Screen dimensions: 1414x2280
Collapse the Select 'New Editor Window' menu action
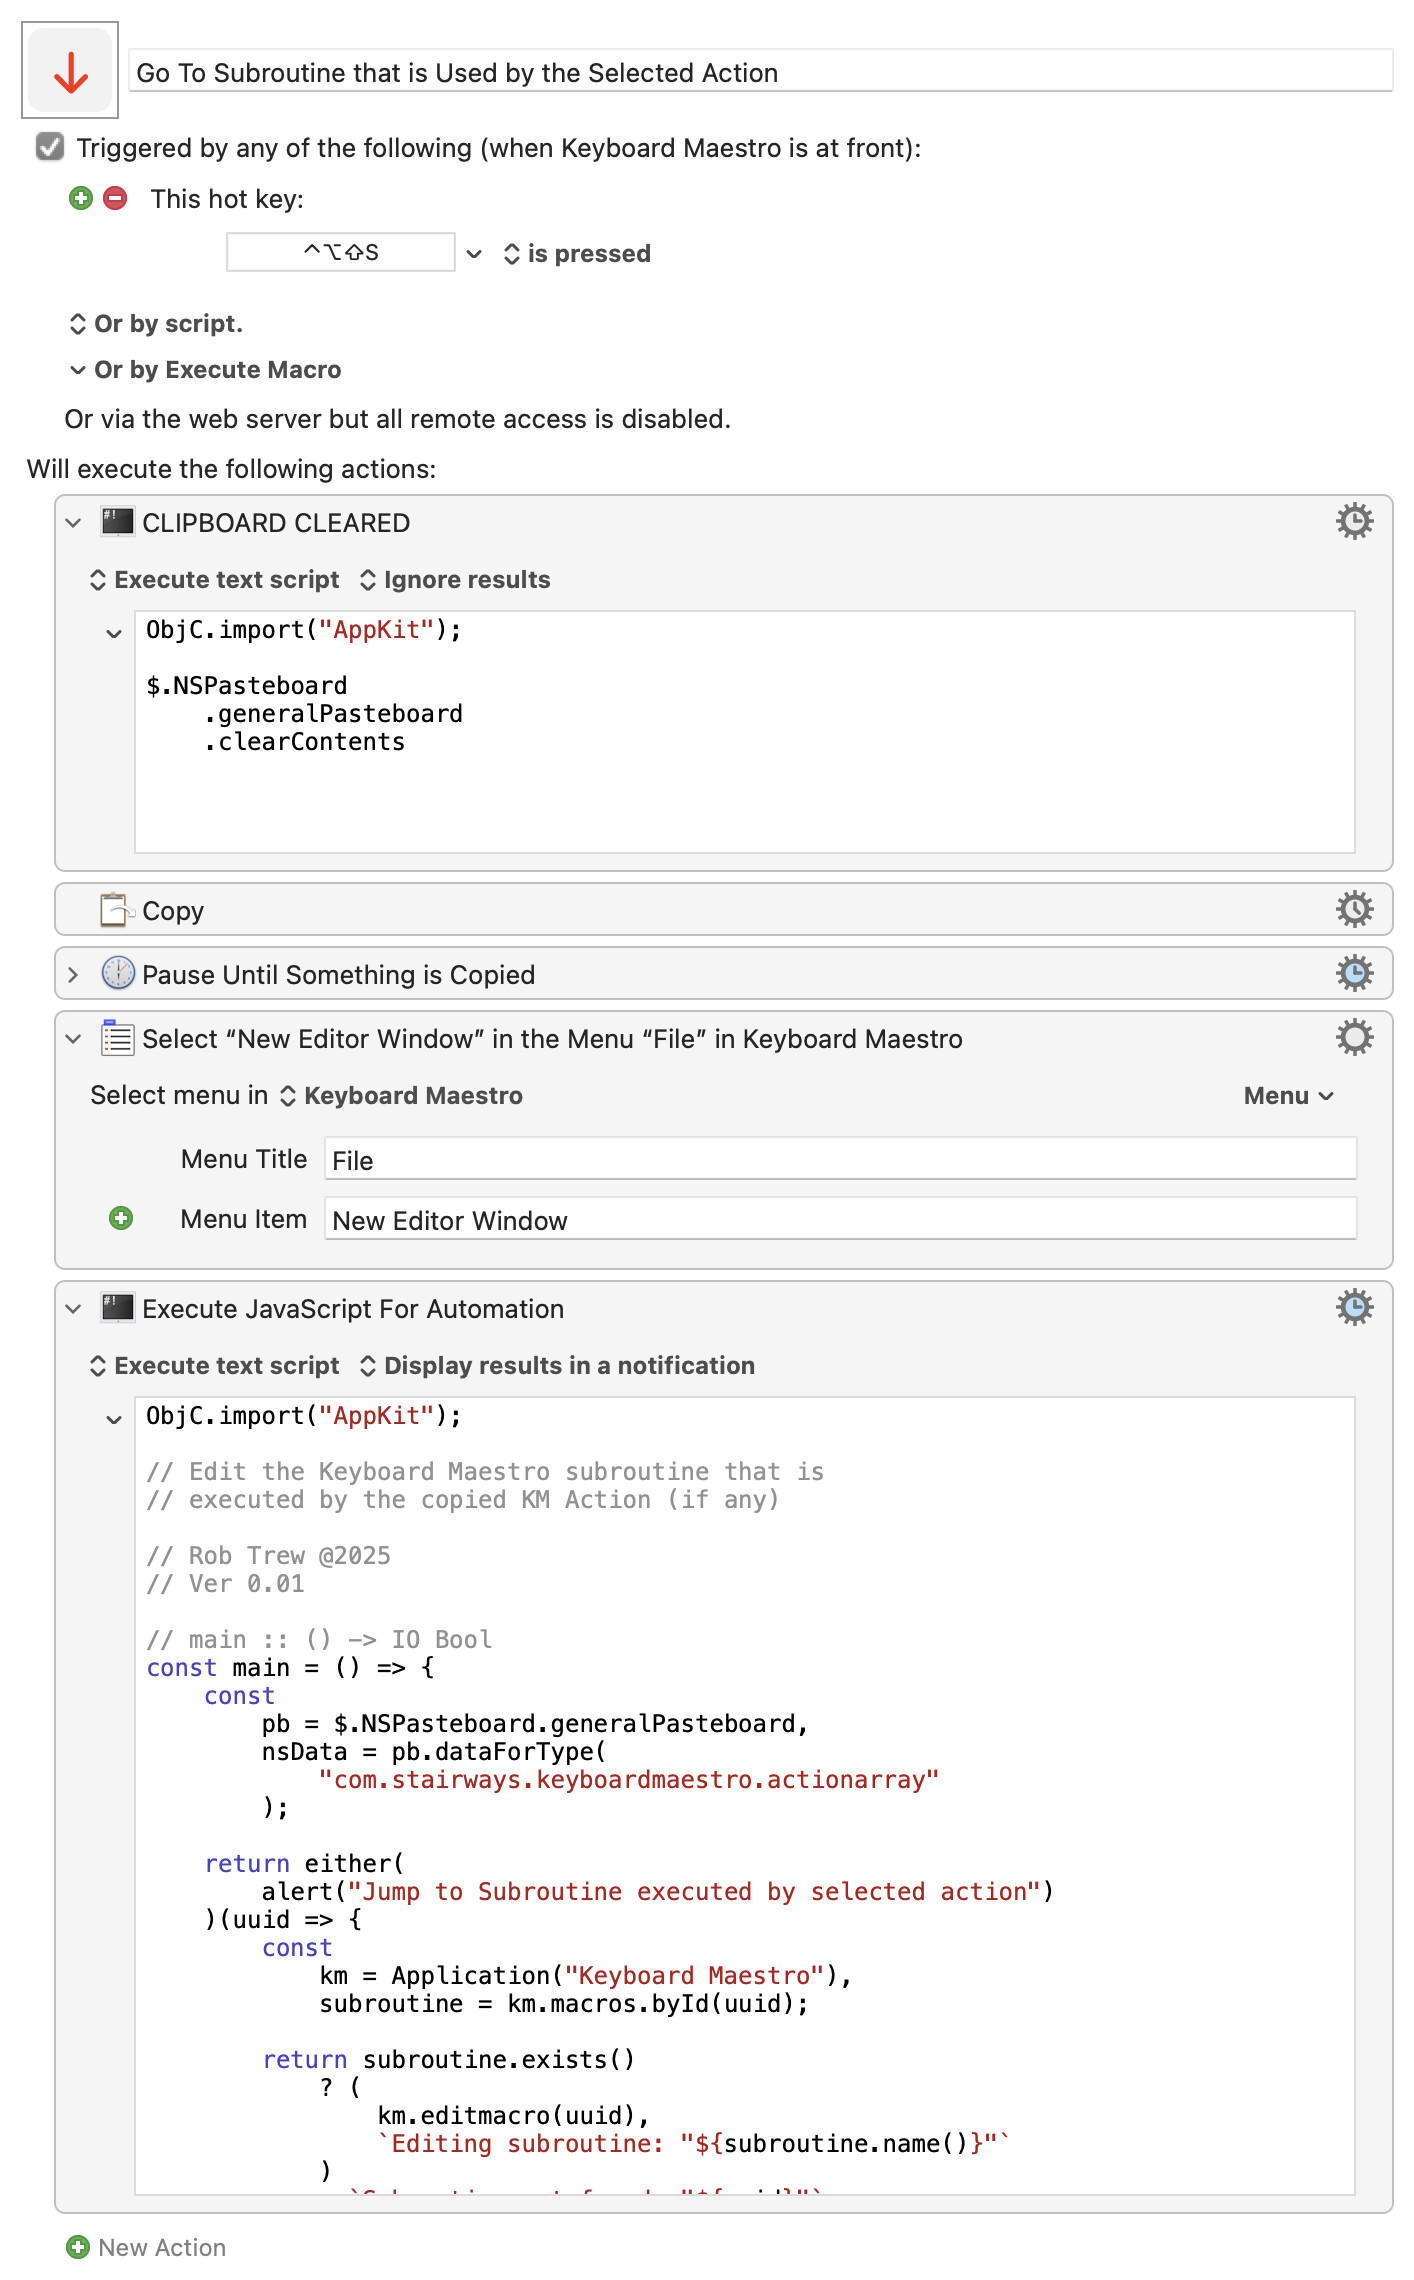[73, 1039]
